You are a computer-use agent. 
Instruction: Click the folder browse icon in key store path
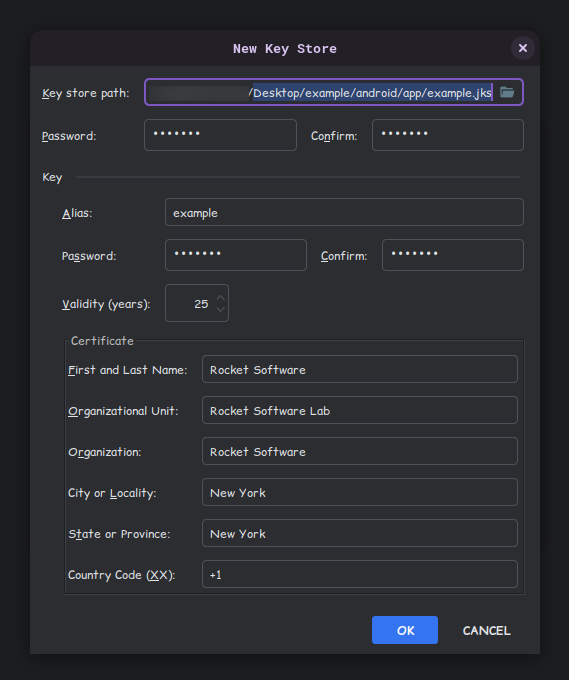pos(507,92)
